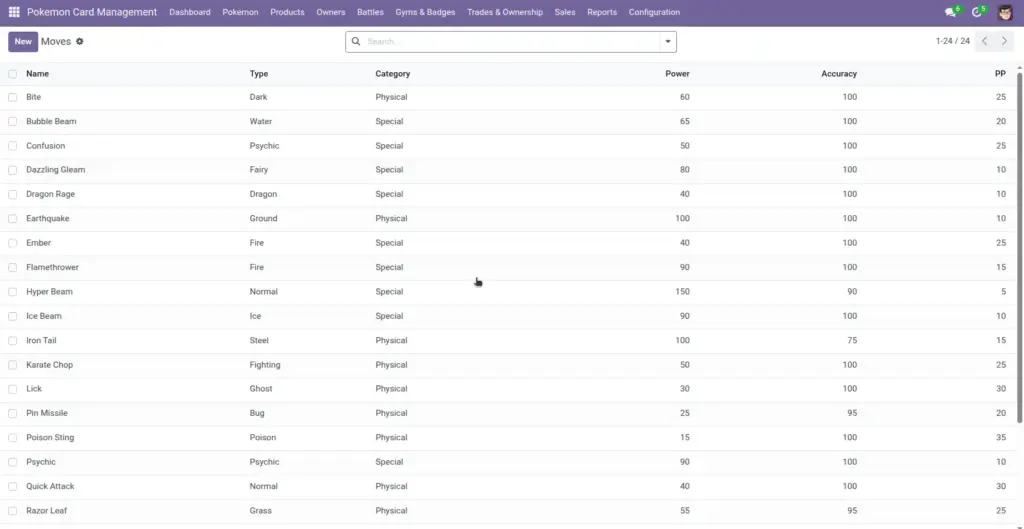Image resolution: width=1024 pixels, height=529 pixels.
Task: Tick the select-all checkbox in header
Action: [12, 74]
